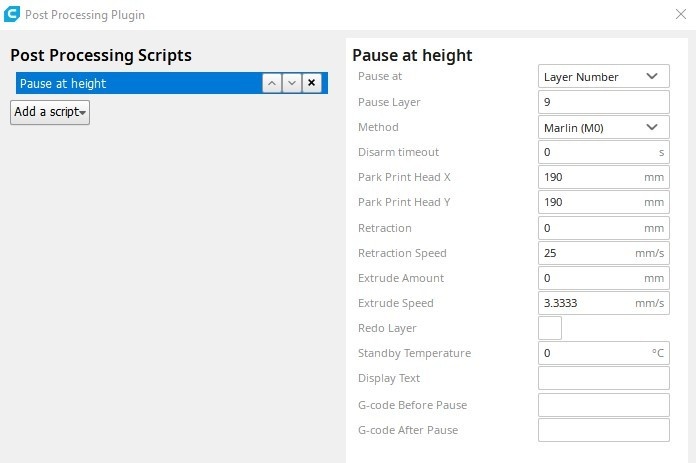Edit the Disarm timeout value

point(595,152)
